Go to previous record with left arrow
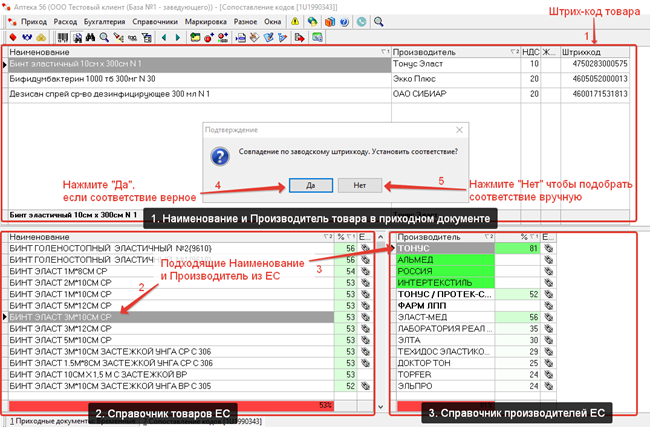 (164, 38)
